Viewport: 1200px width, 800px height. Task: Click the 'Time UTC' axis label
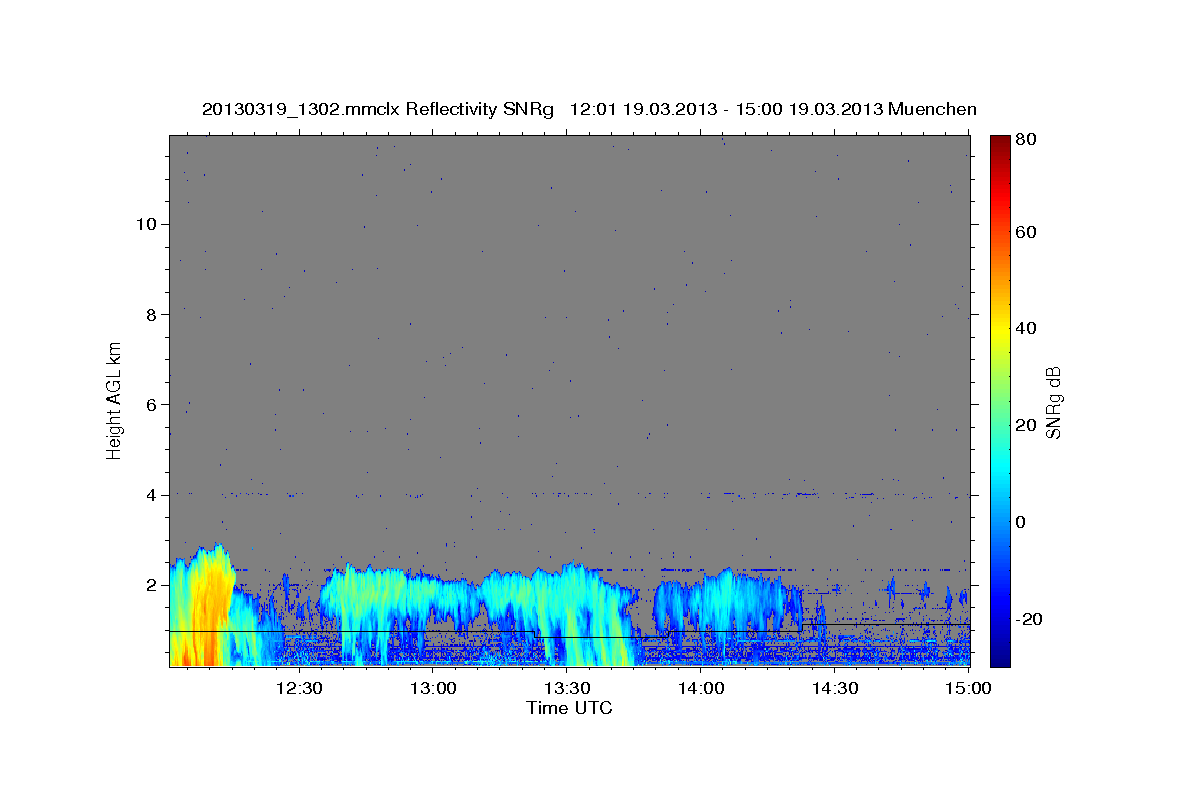(569, 708)
